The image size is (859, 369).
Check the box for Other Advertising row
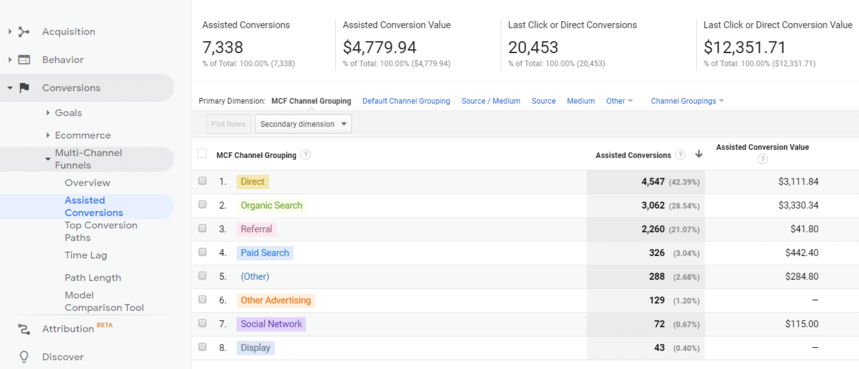[202, 300]
